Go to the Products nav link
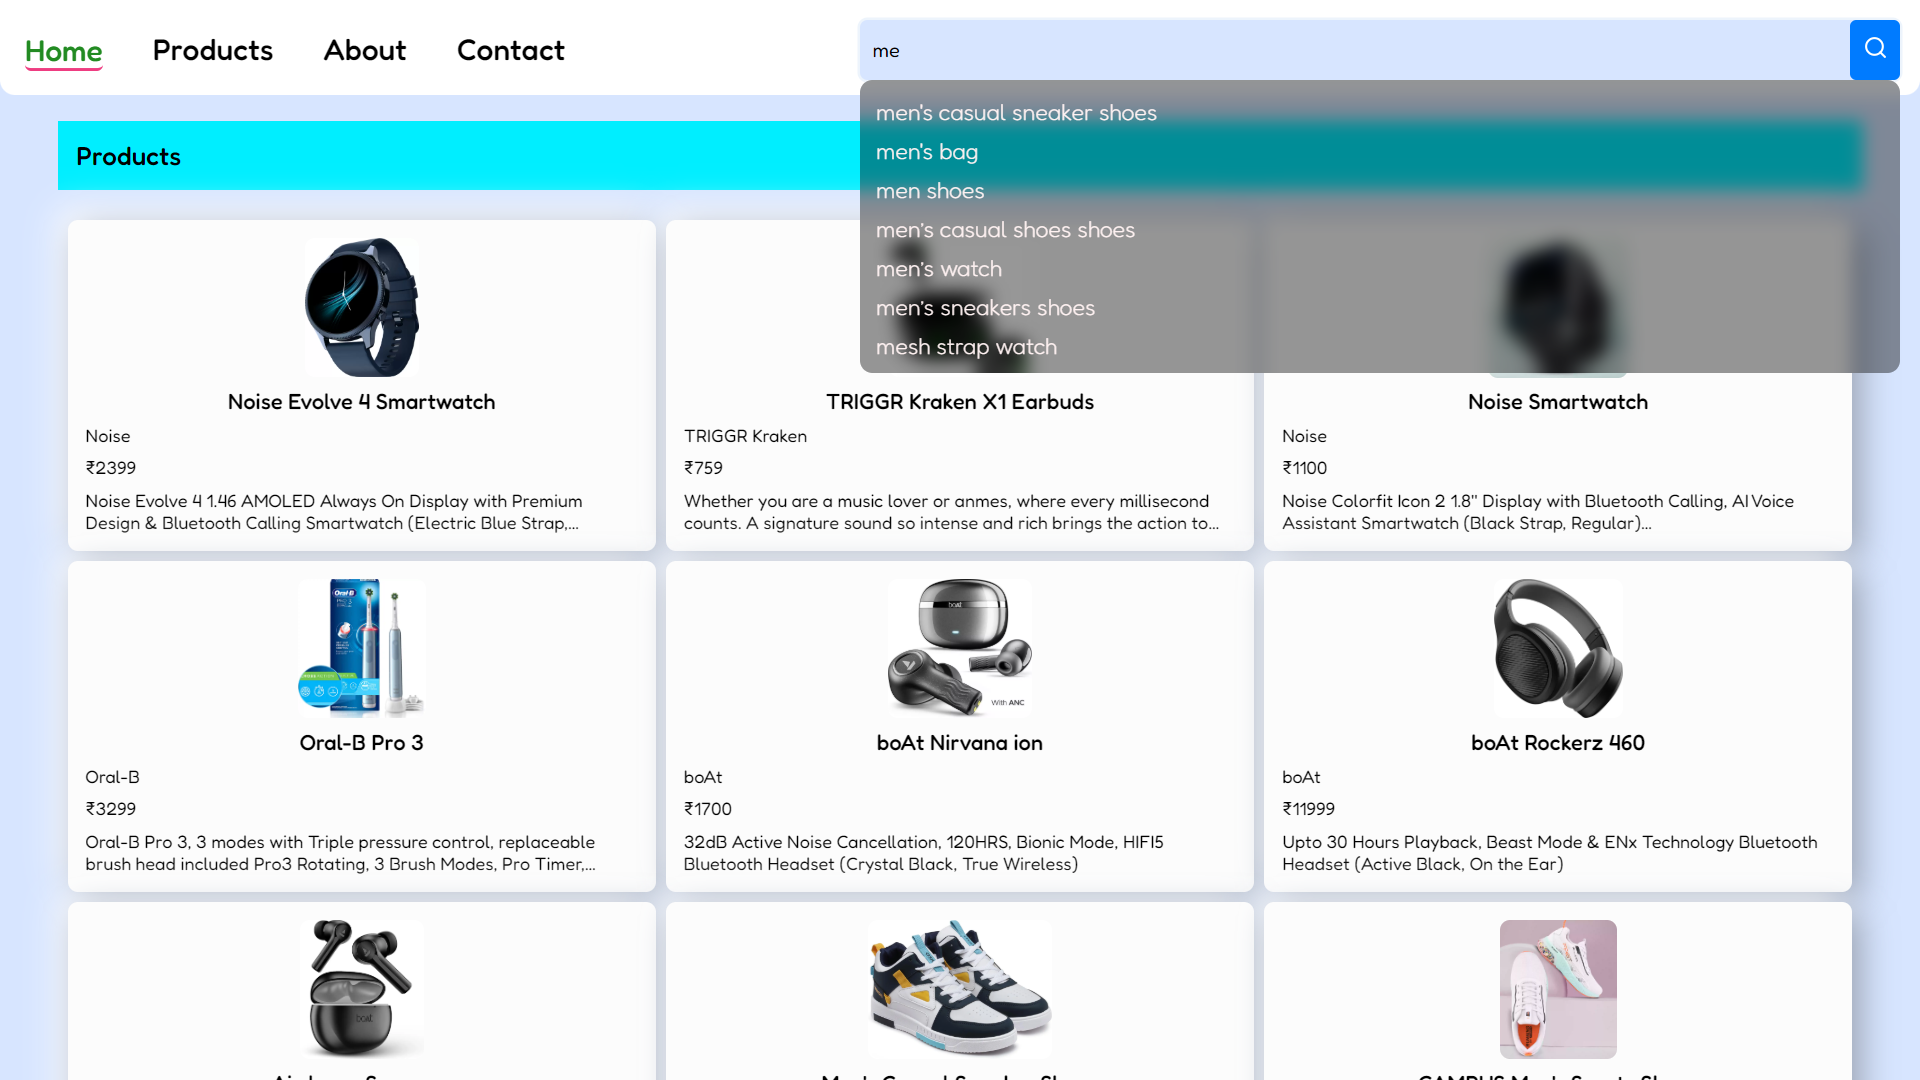Screen dimensions: 1920x1080 [213, 50]
